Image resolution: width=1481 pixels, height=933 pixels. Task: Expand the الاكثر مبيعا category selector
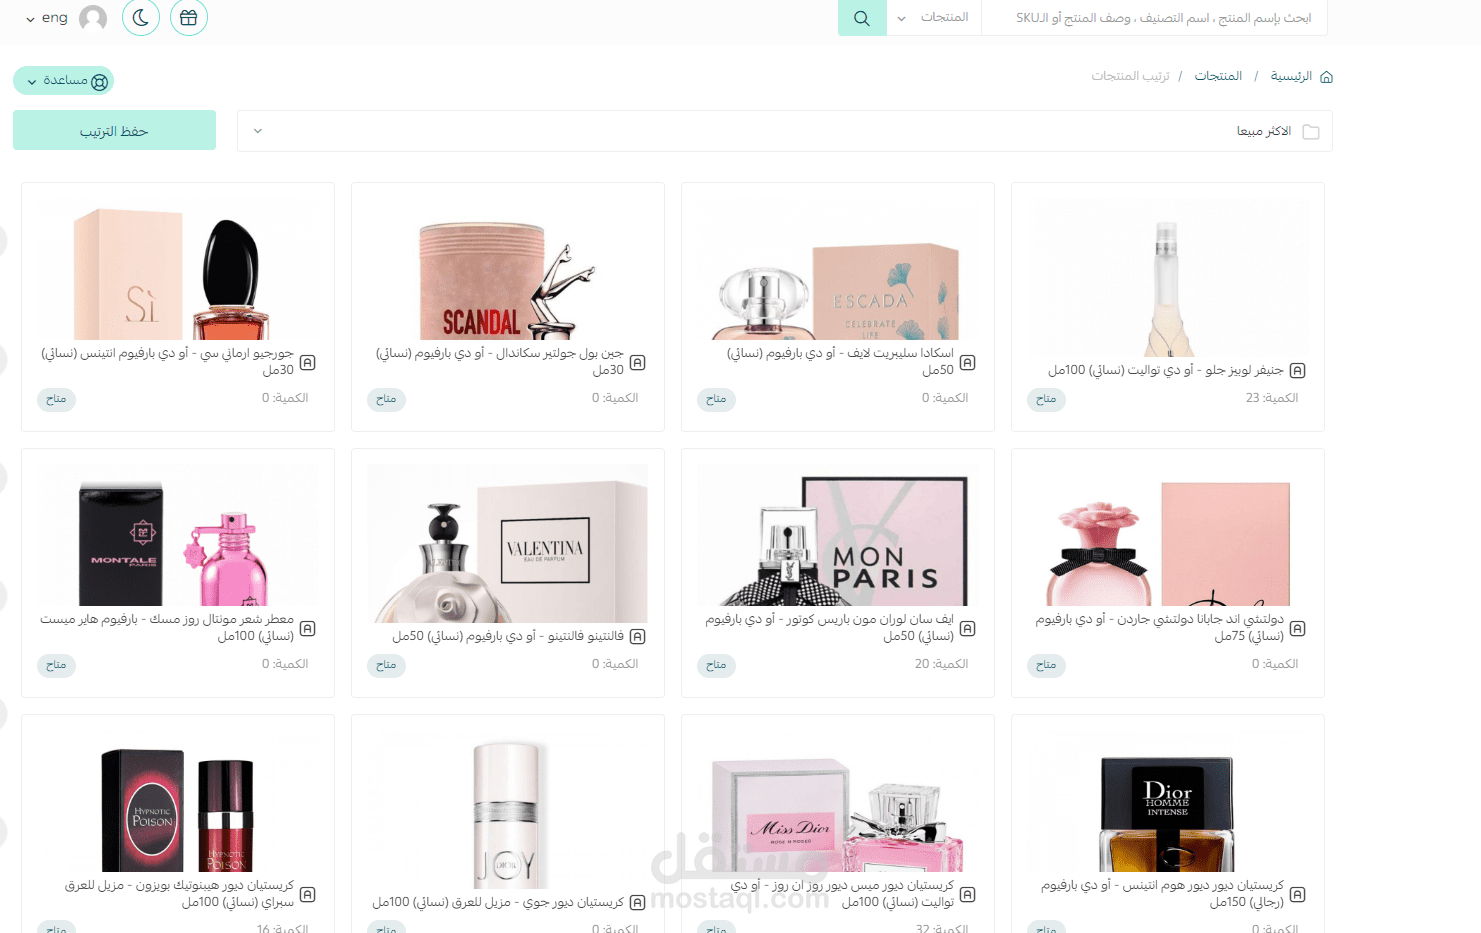(x=785, y=131)
